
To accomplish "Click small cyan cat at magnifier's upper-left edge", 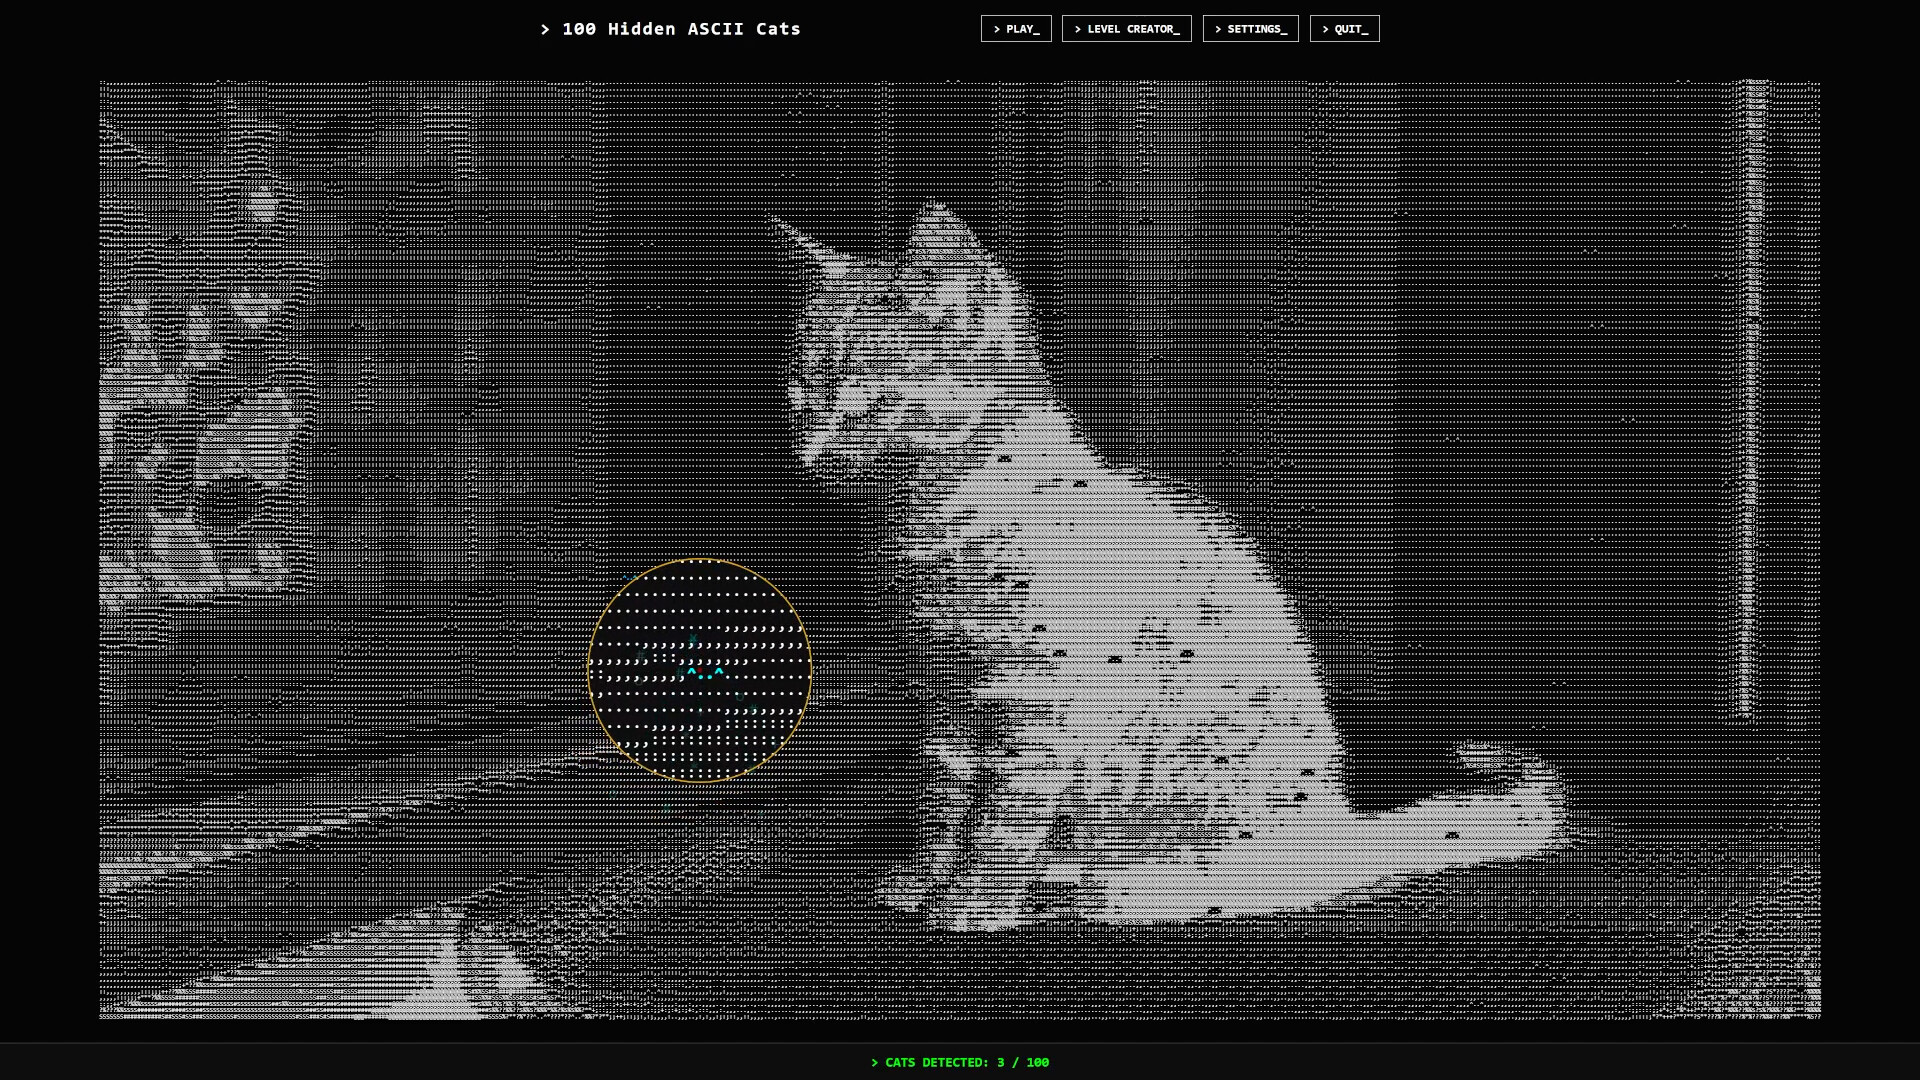I will 630,578.
